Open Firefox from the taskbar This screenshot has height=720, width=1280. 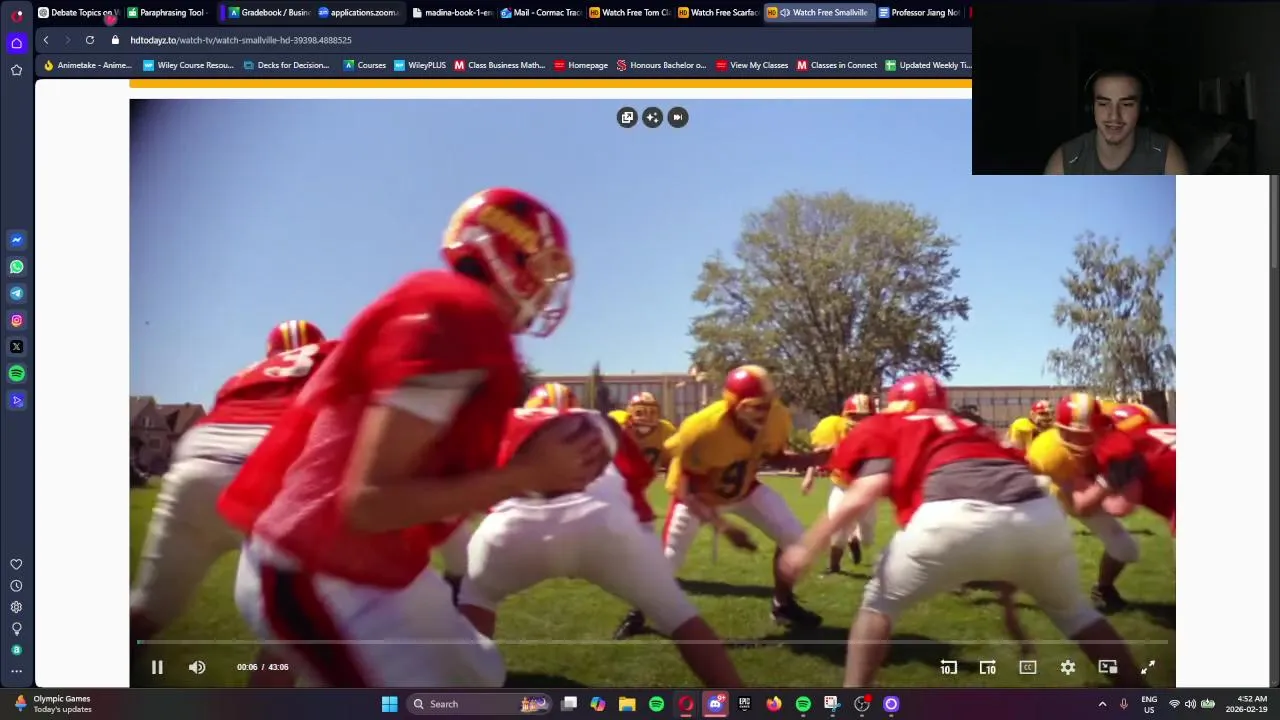tap(774, 704)
